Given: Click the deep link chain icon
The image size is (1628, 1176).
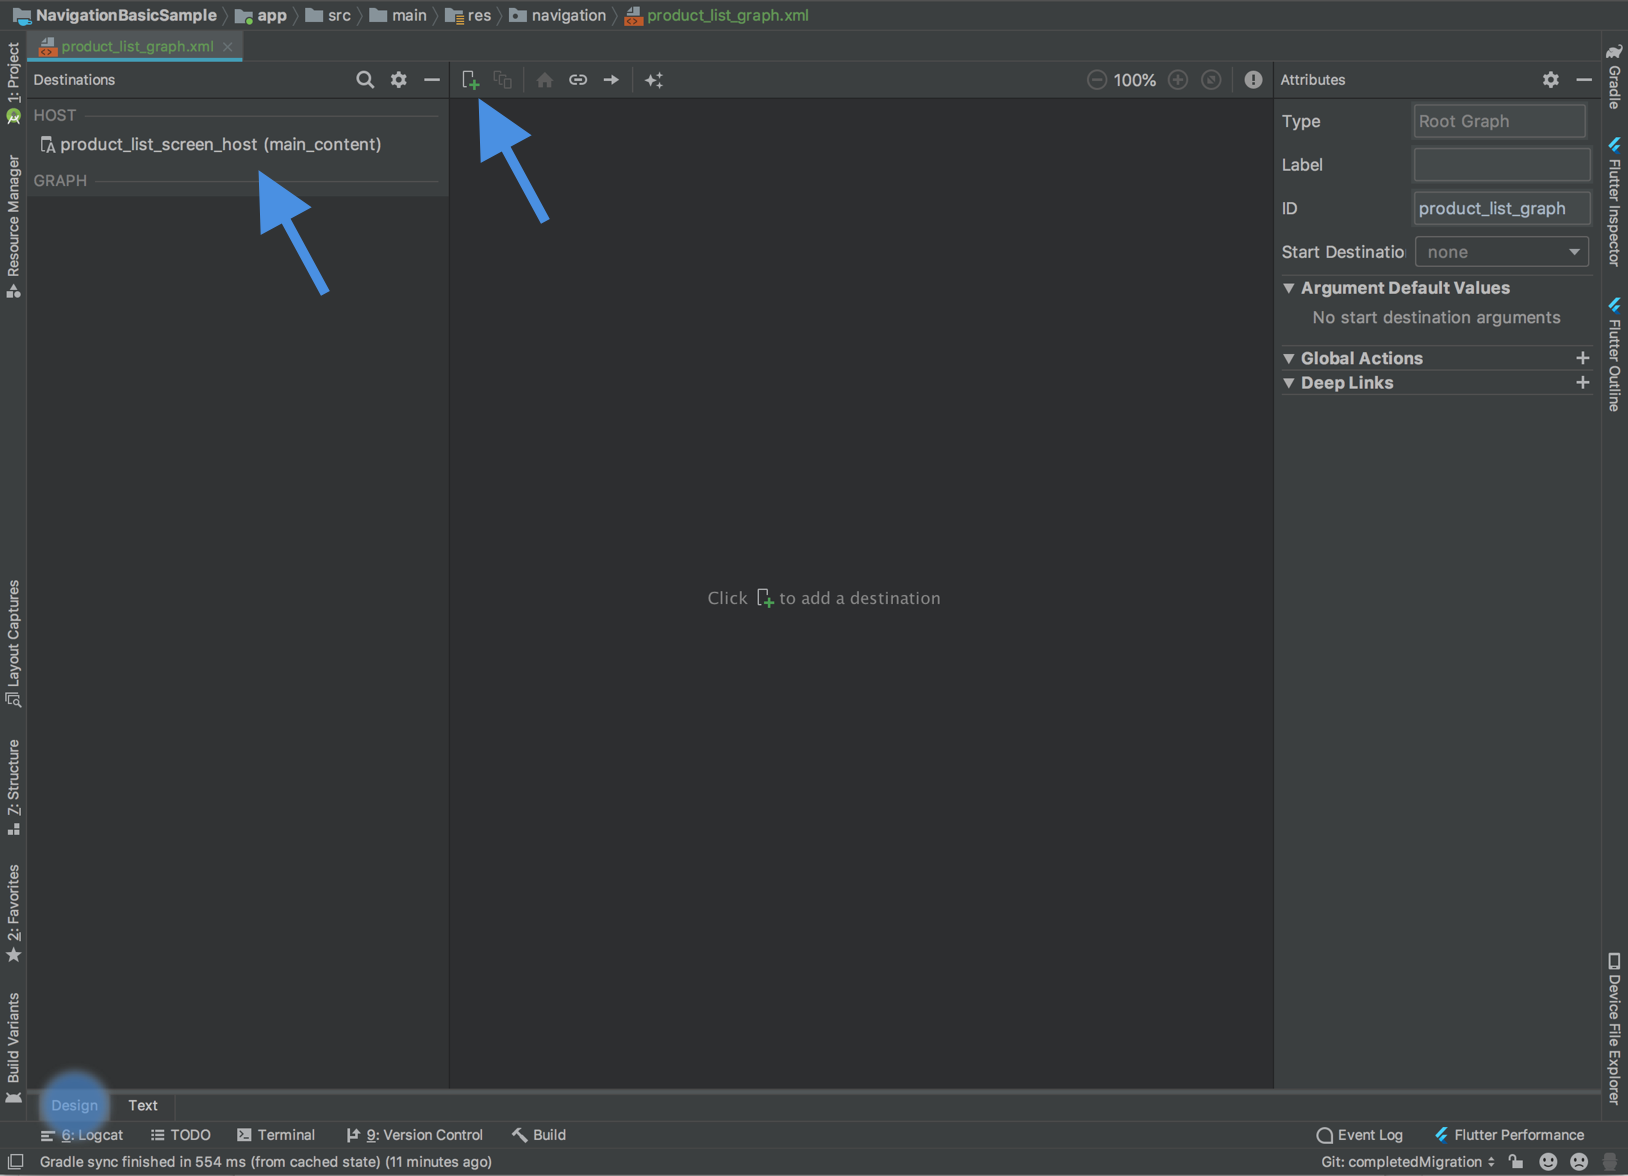Looking at the screenshot, I should coord(578,80).
